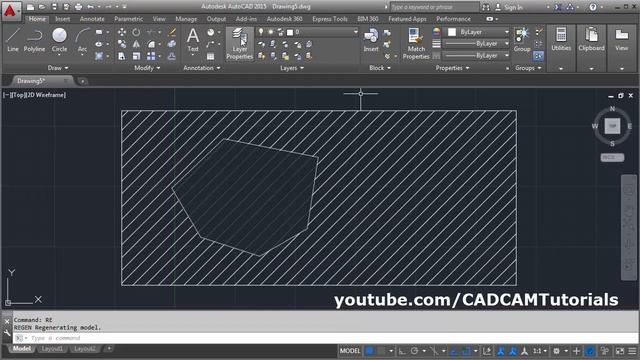Click the Sign In button

click(509, 7)
